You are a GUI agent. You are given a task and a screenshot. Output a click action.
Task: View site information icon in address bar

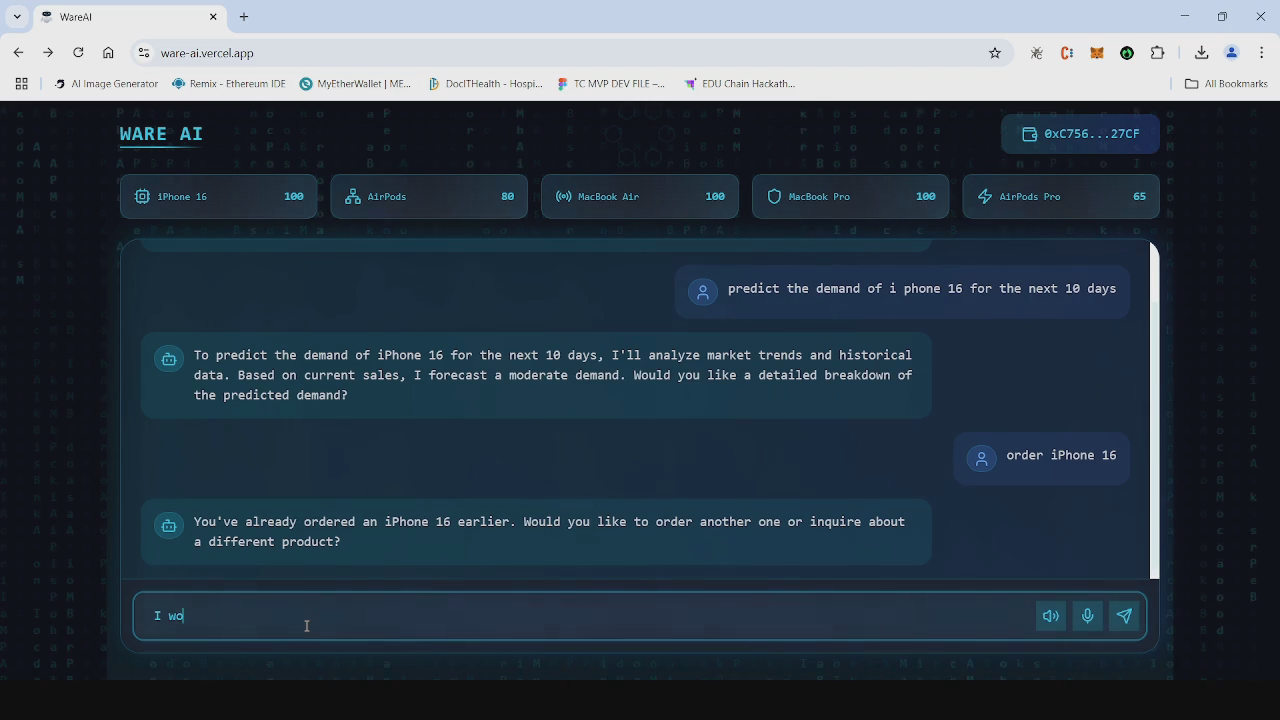click(x=143, y=53)
